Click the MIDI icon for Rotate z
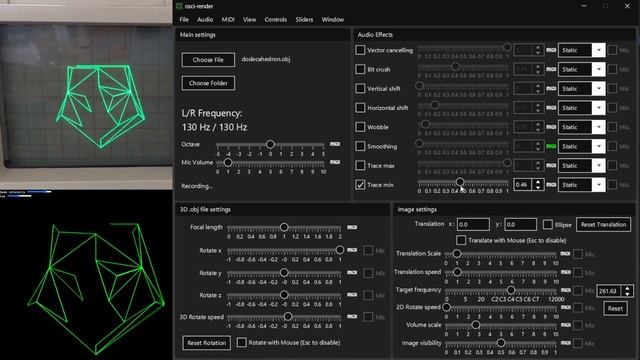Image resolution: width=640 pixels, height=360 pixels. [352, 295]
